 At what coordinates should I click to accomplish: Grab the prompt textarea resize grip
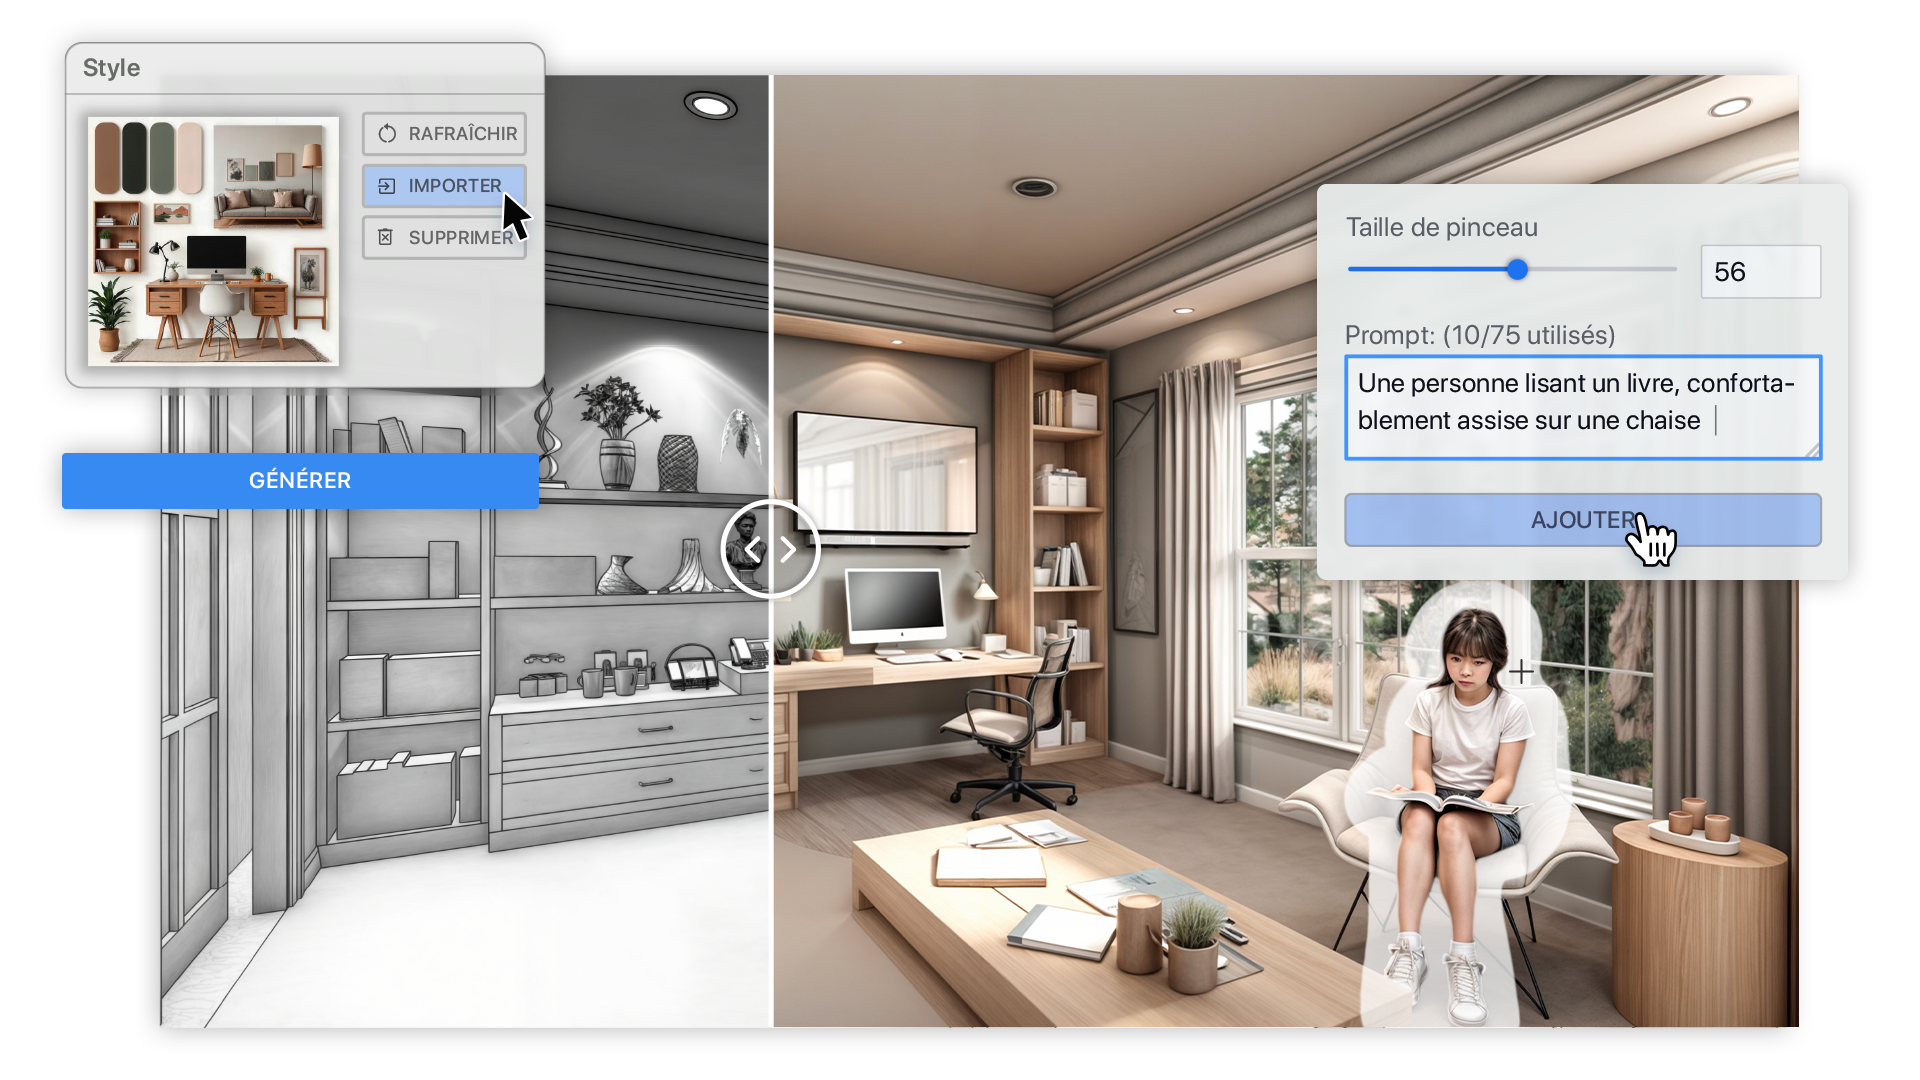(x=1812, y=451)
